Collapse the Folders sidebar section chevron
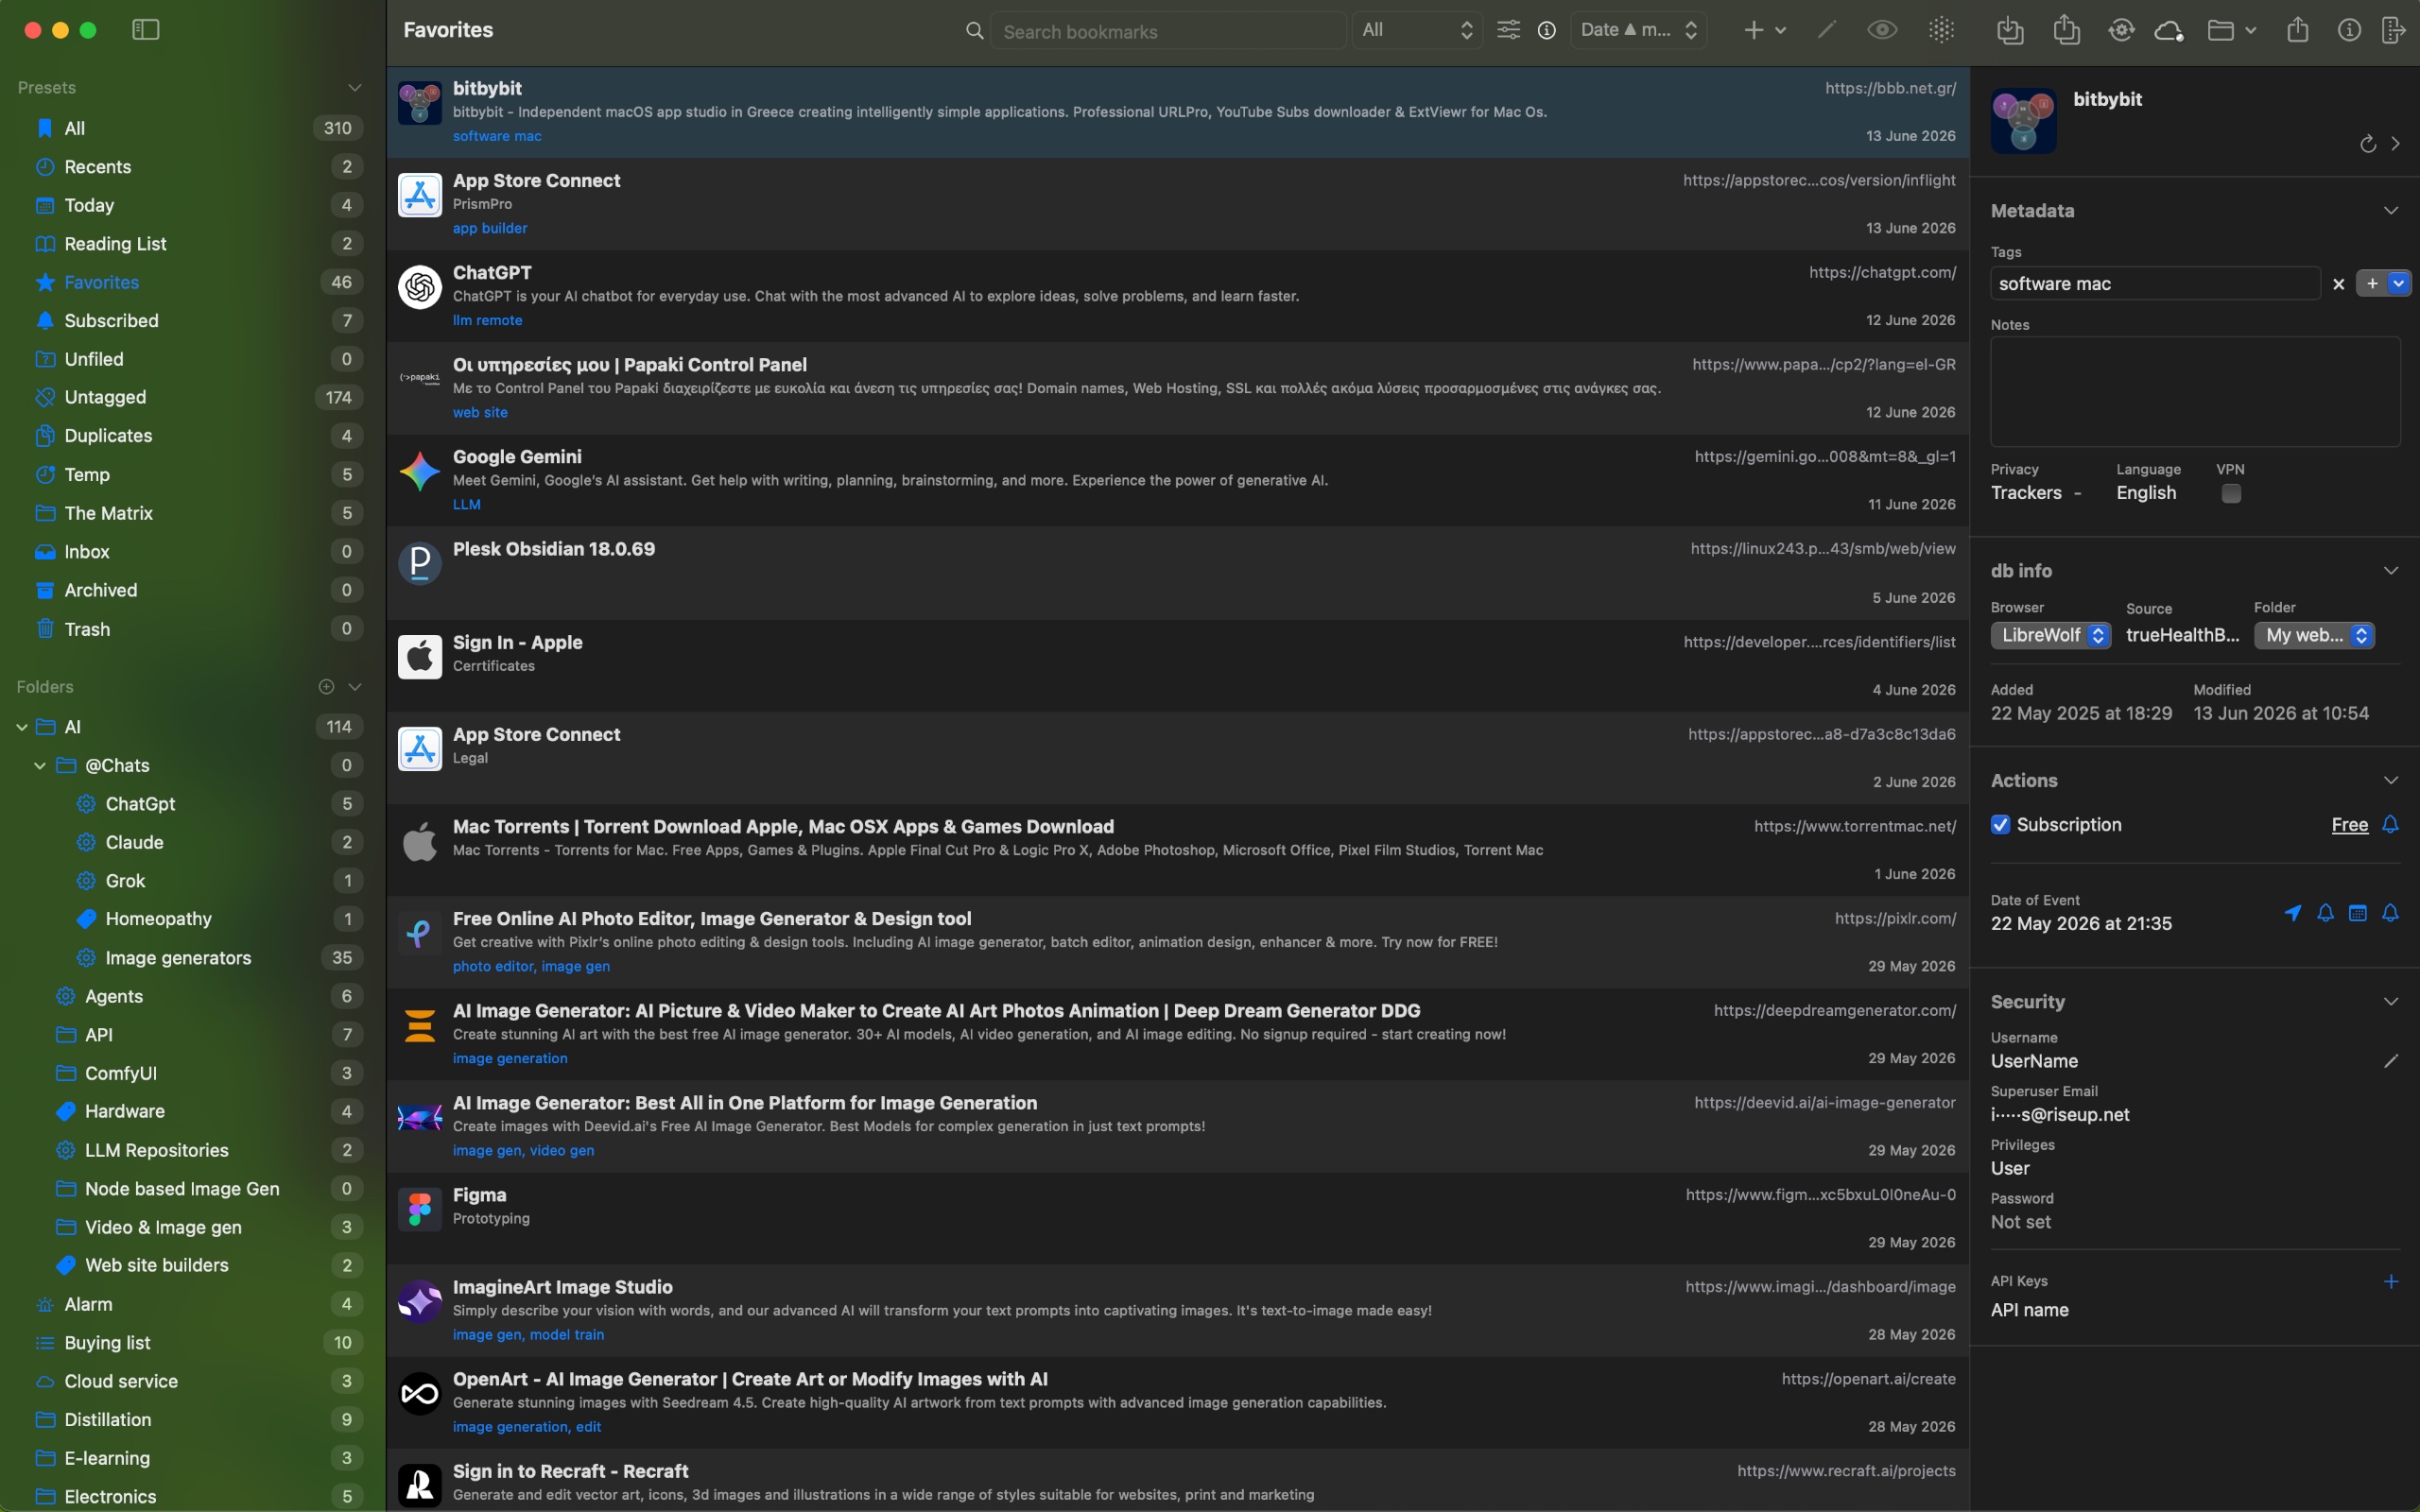Image resolution: width=2420 pixels, height=1512 pixels. coord(354,686)
